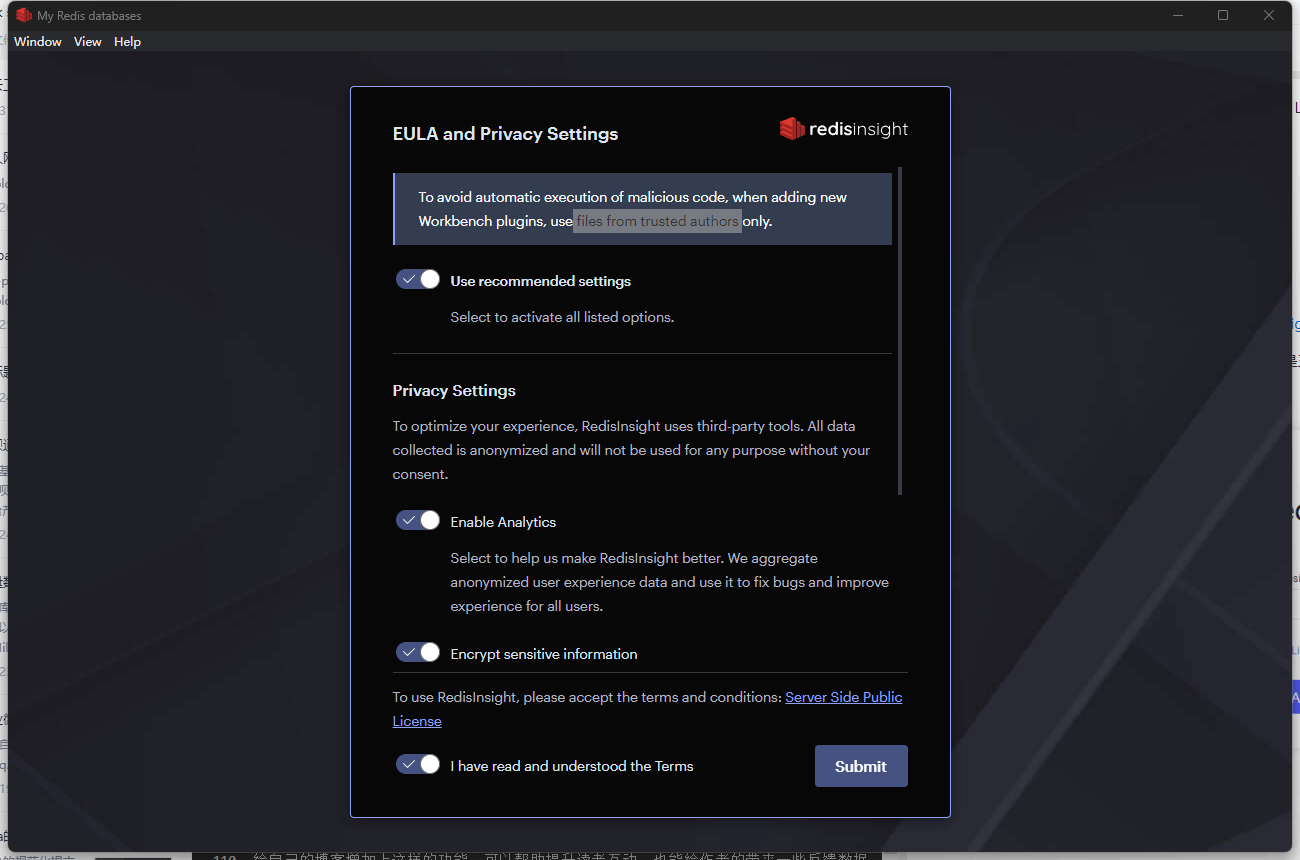
Task: Click the 'Use recommended settings' label
Action: pos(541,281)
